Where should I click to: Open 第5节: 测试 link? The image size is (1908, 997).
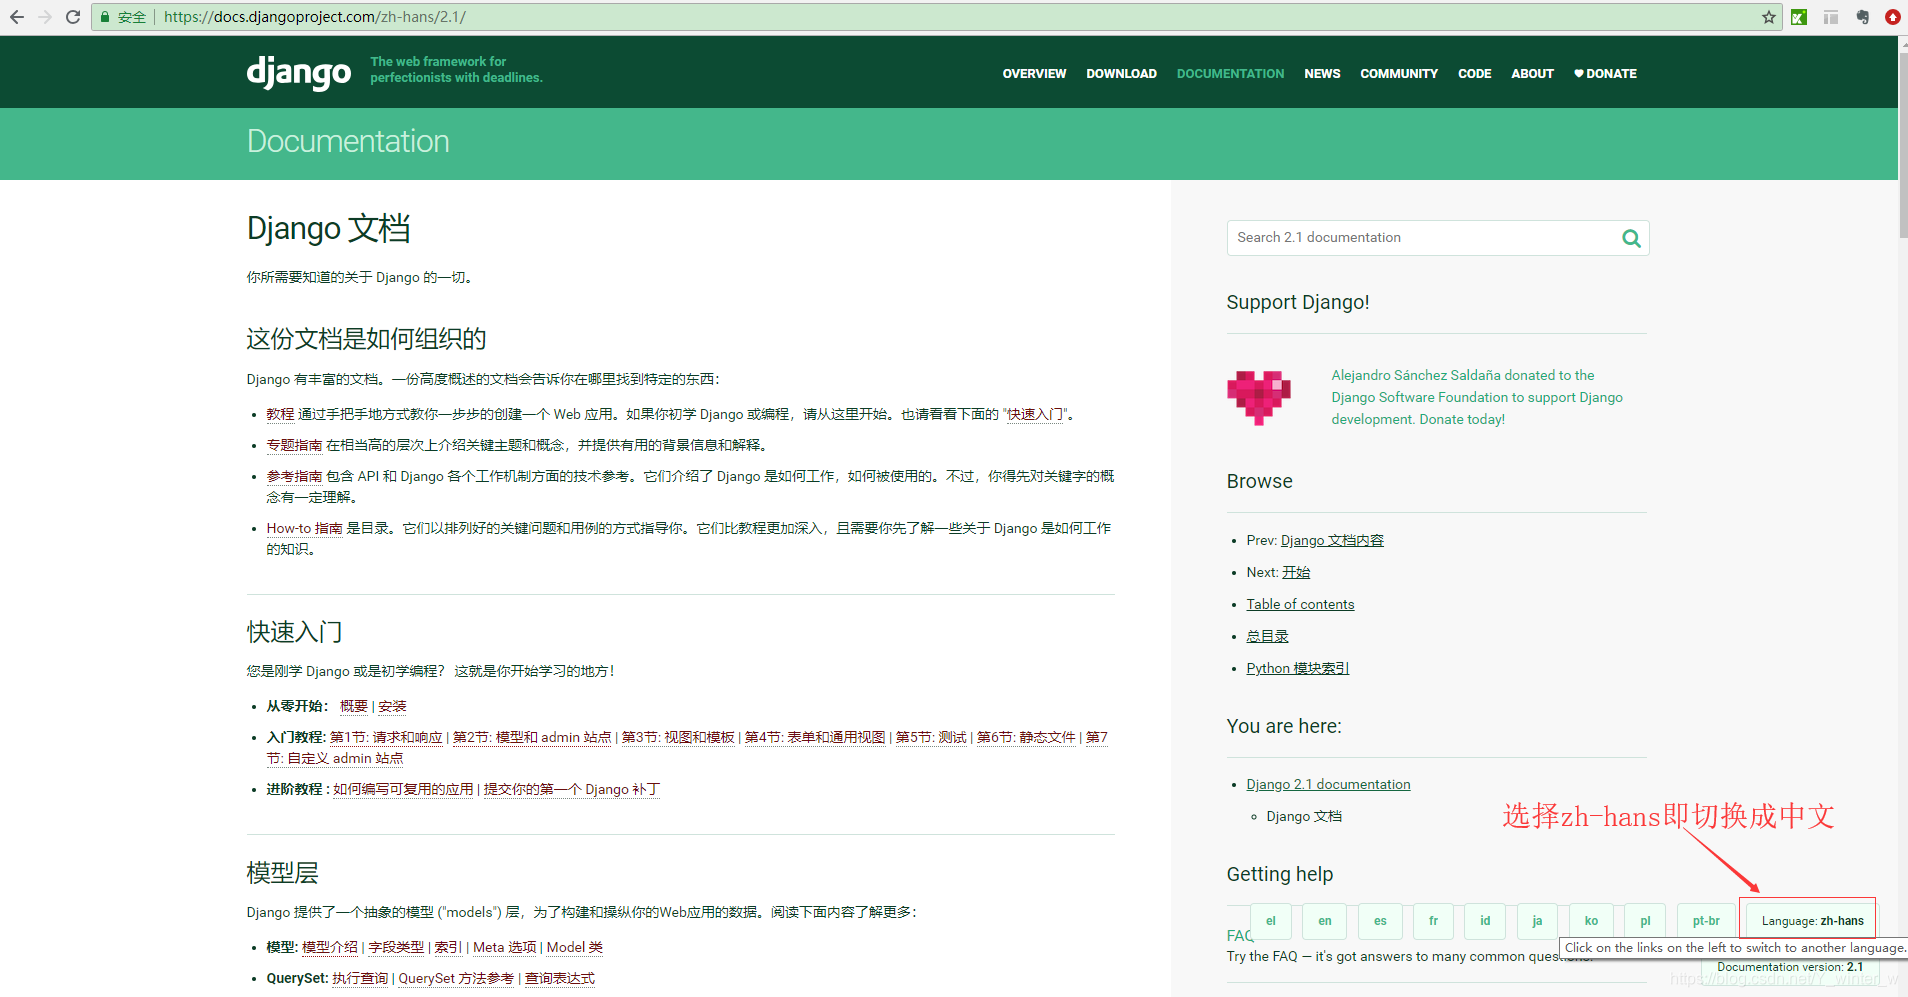coord(931,737)
